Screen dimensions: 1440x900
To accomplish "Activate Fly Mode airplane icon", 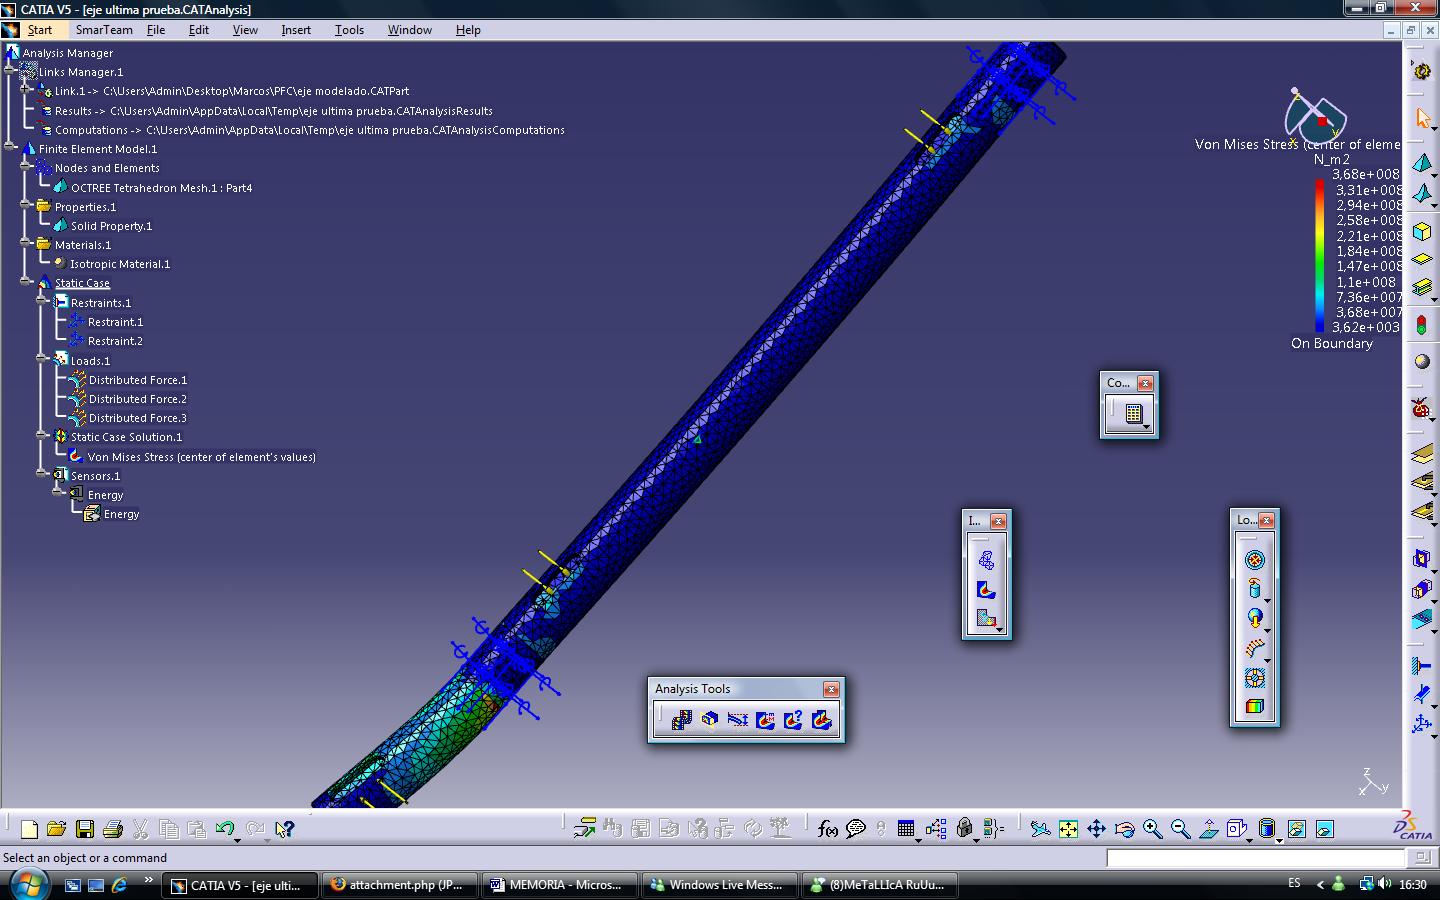I will [1041, 829].
